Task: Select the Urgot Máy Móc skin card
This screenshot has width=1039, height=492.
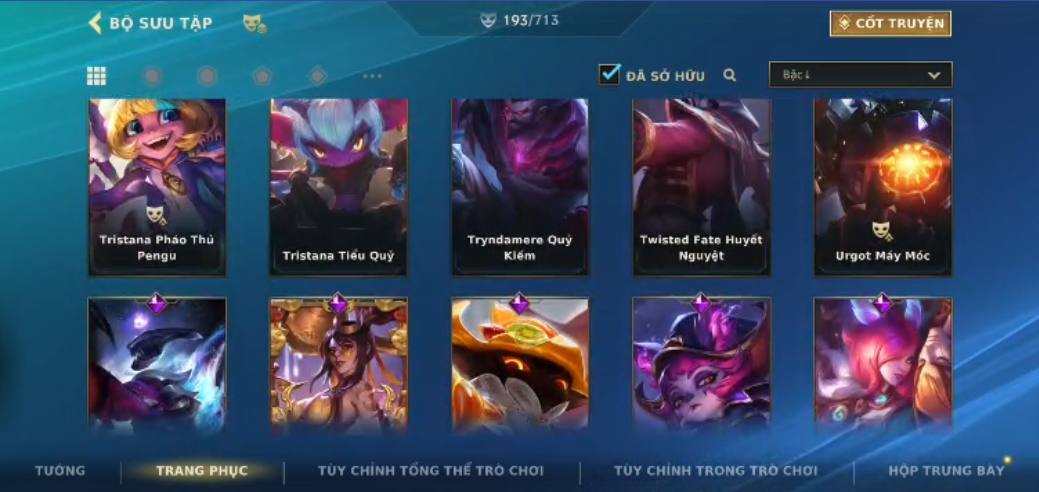Action: coord(883,188)
